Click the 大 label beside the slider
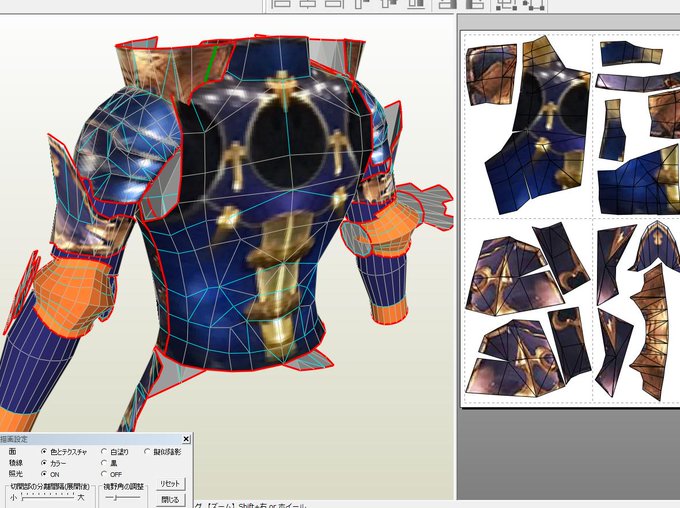Screen dimensions: 680x508 [x=81, y=497]
